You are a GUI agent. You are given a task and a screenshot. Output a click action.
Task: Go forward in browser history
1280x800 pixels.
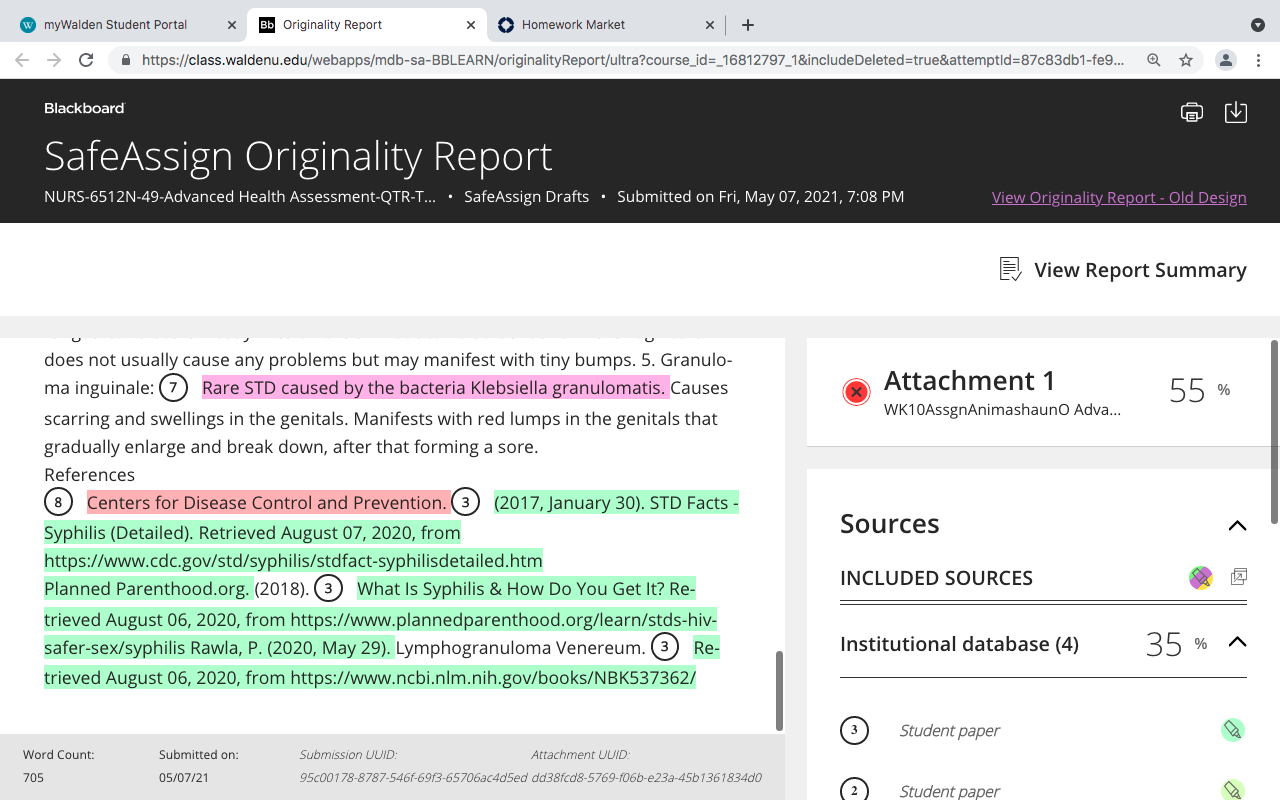[54, 60]
